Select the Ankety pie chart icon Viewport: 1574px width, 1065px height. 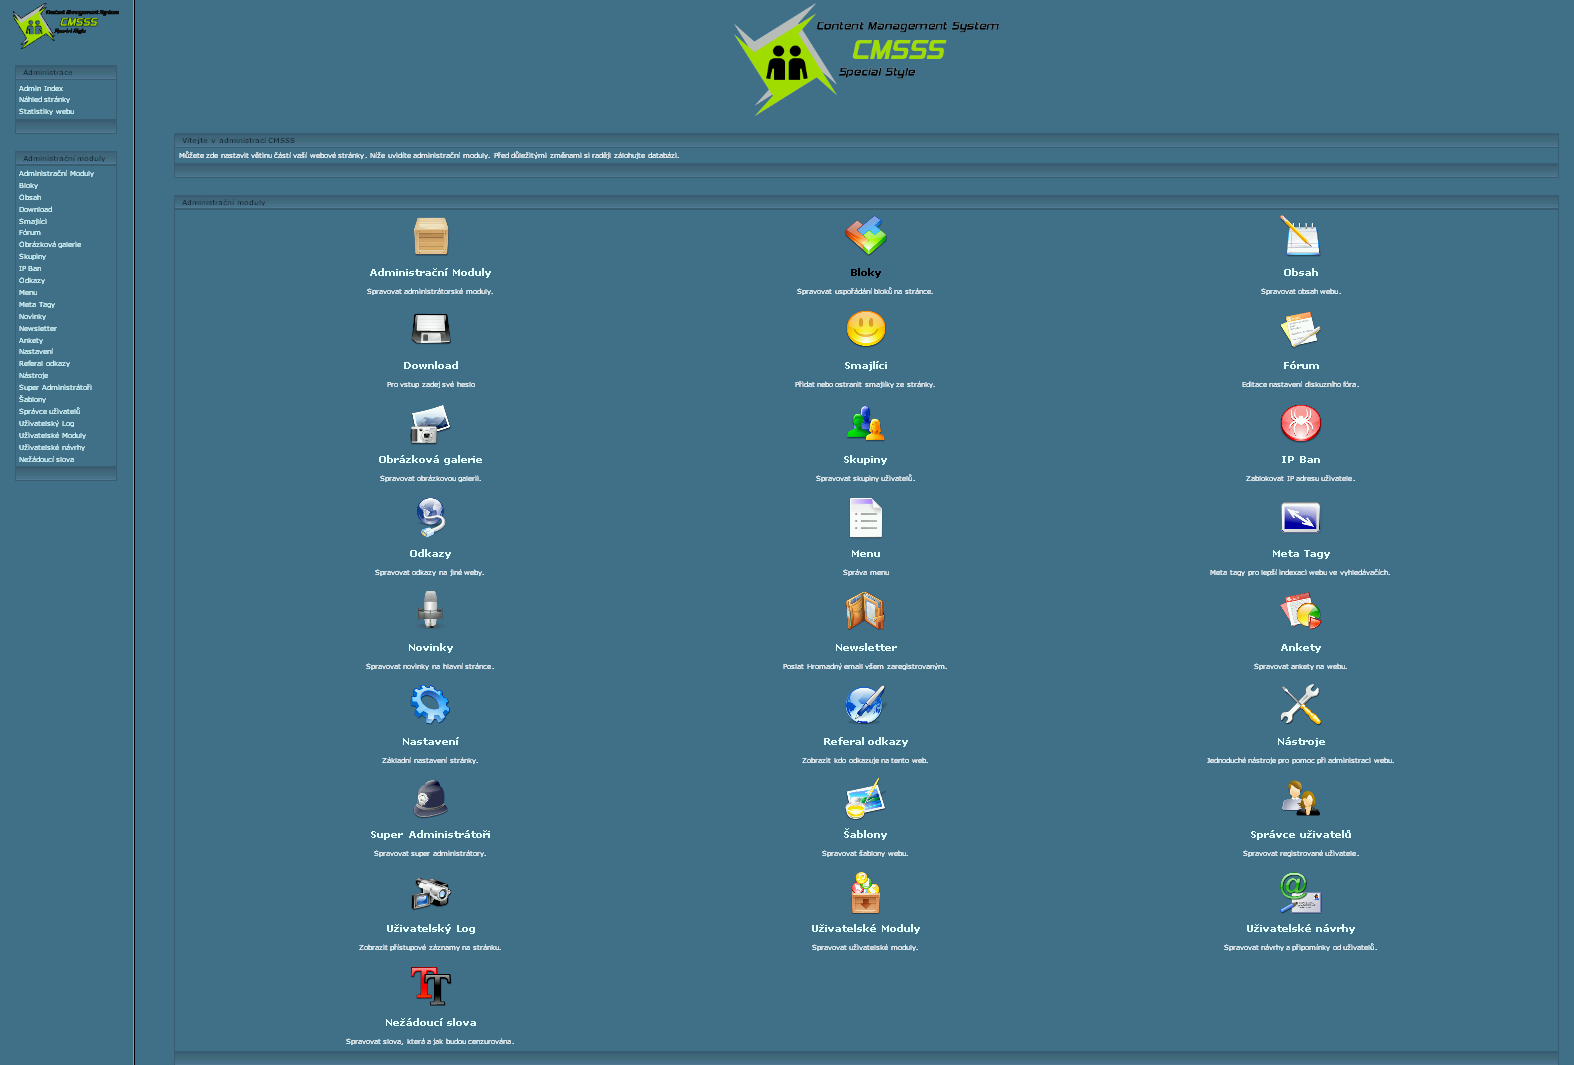[1301, 611]
